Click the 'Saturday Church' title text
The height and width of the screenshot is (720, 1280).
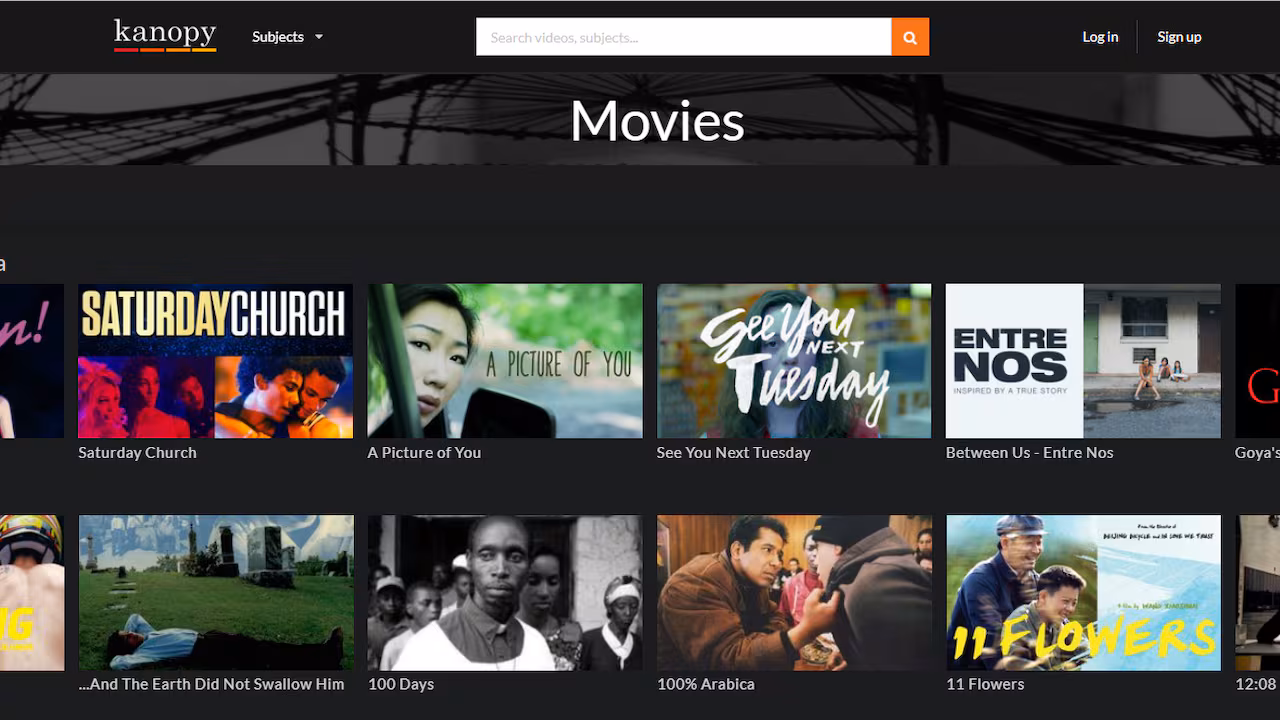pos(137,453)
